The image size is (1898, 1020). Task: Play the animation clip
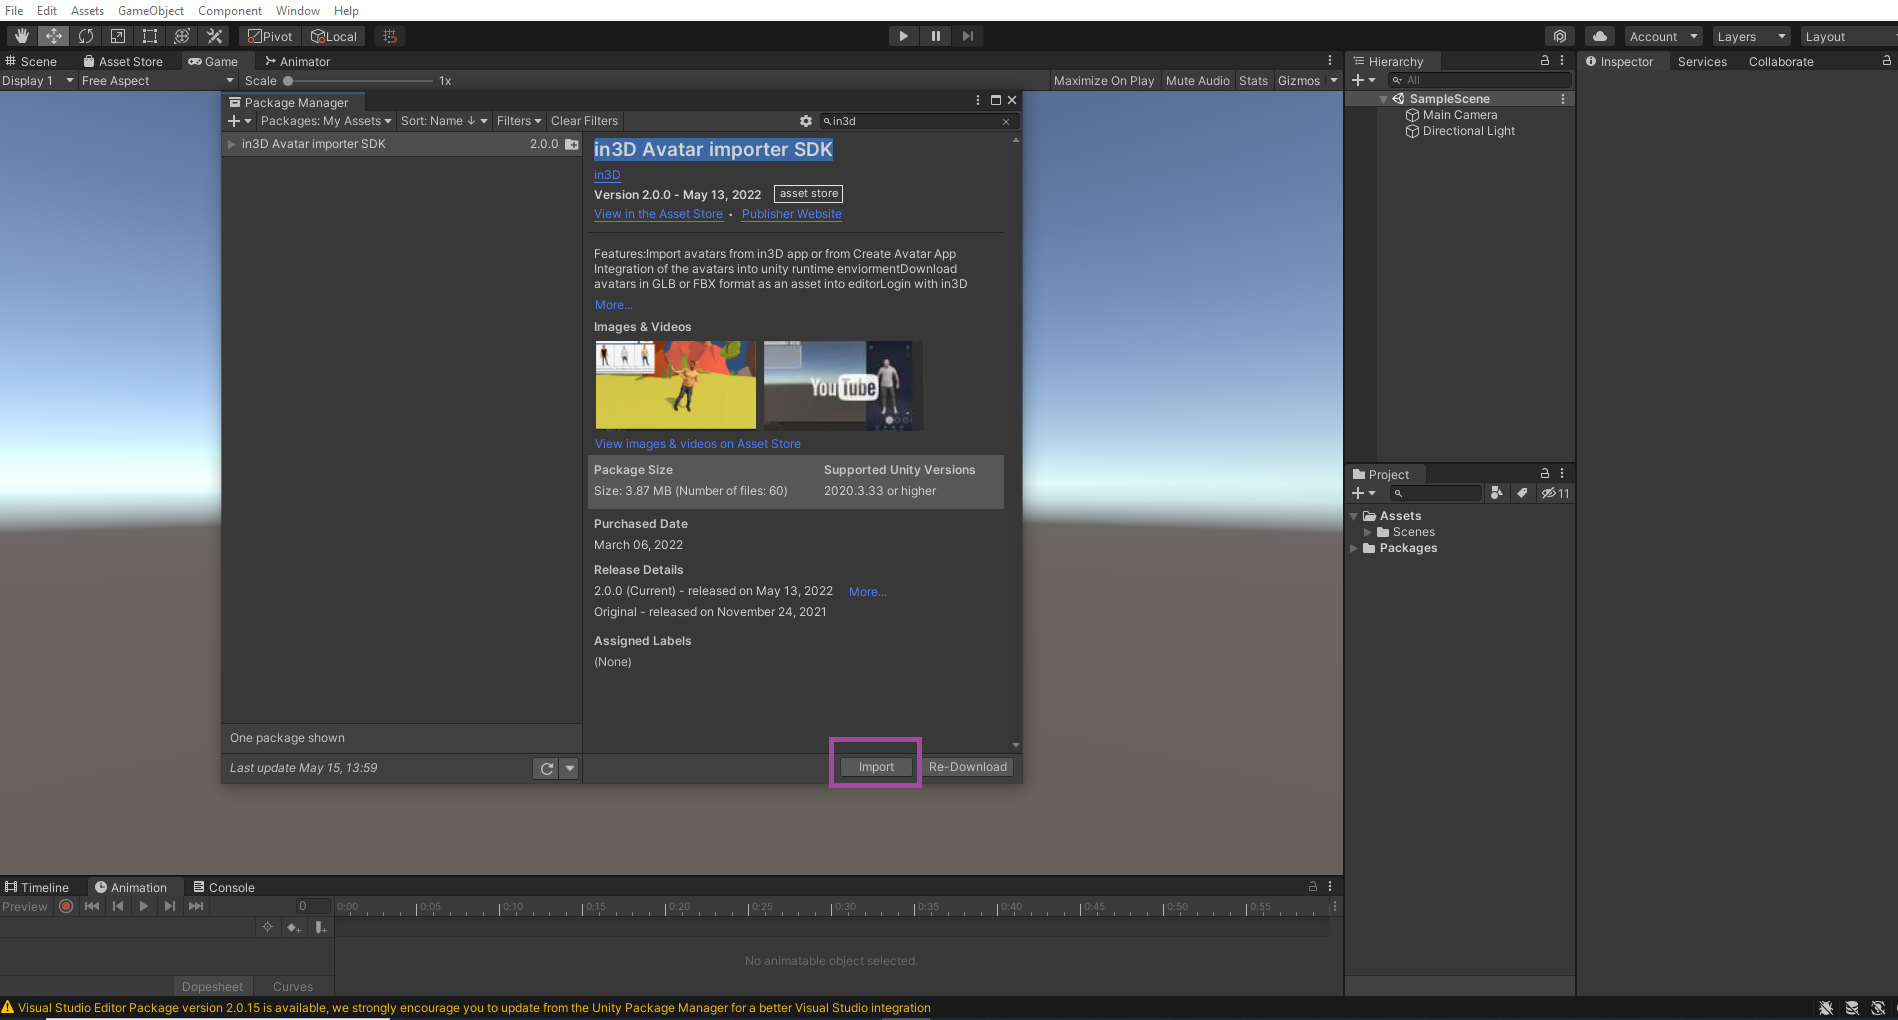pyautogui.click(x=144, y=906)
